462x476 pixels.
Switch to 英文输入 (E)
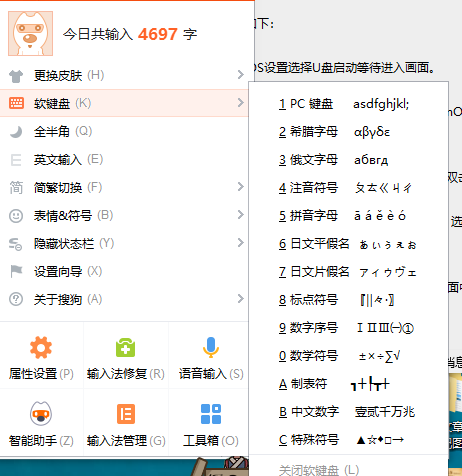click(x=124, y=159)
